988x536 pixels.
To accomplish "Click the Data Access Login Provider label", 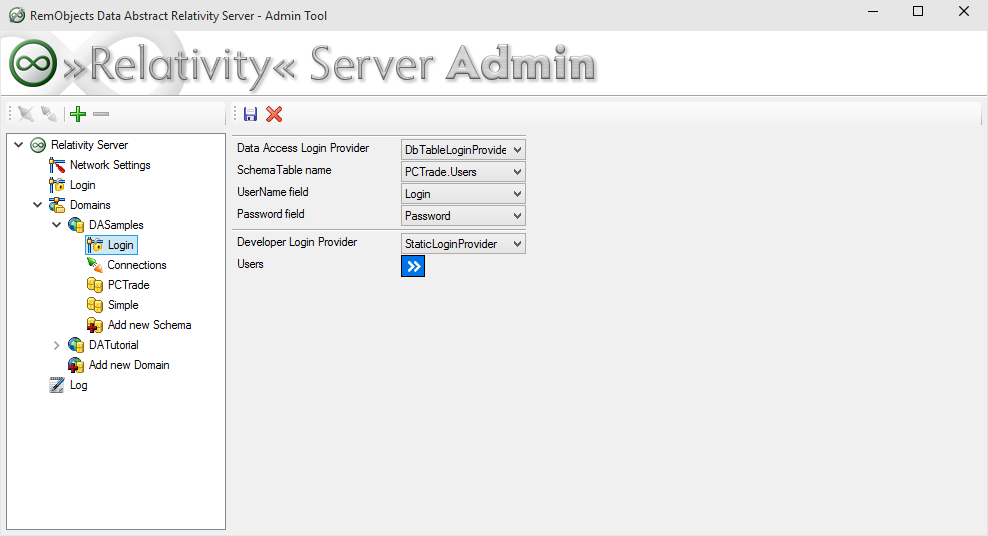I will click(303, 148).
